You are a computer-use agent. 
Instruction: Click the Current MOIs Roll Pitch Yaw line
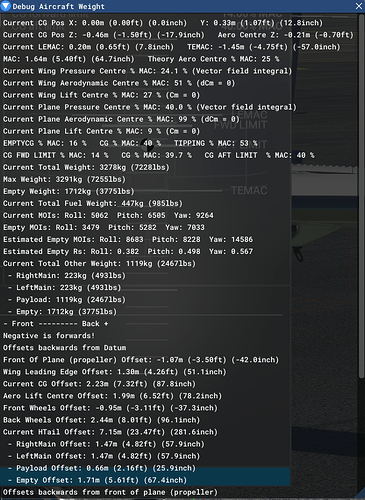[x=108, y=215]
